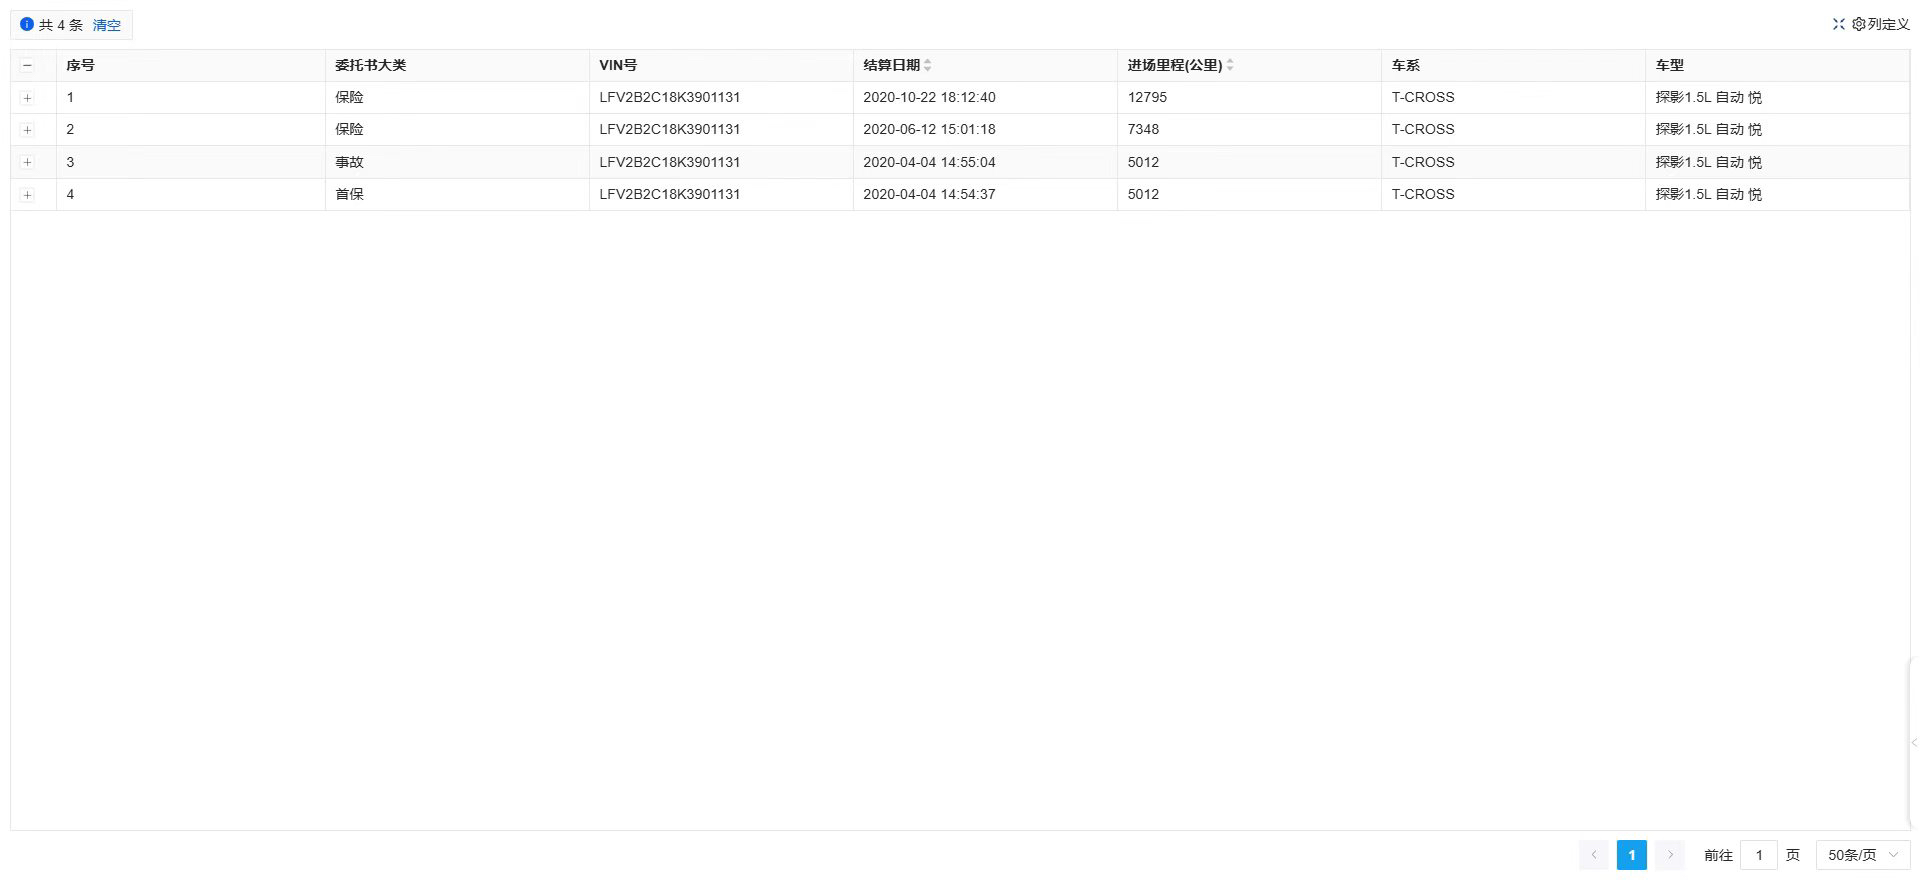Select page 1 in pagination
This screenshot has width=1920, height=880.
tap(1632, 855)
